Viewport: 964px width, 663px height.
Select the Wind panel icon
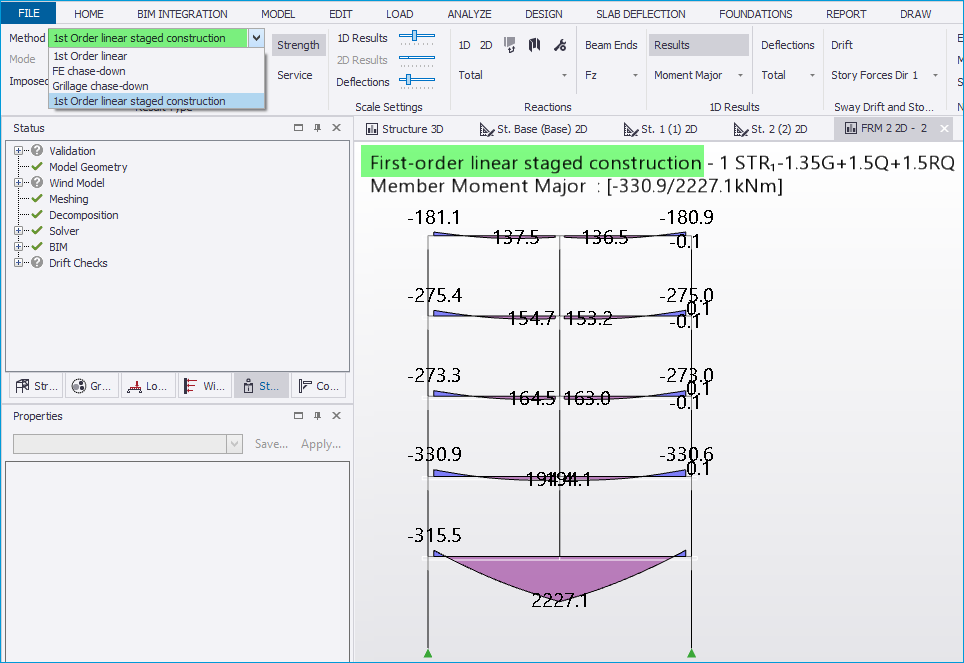click(204, 385)
